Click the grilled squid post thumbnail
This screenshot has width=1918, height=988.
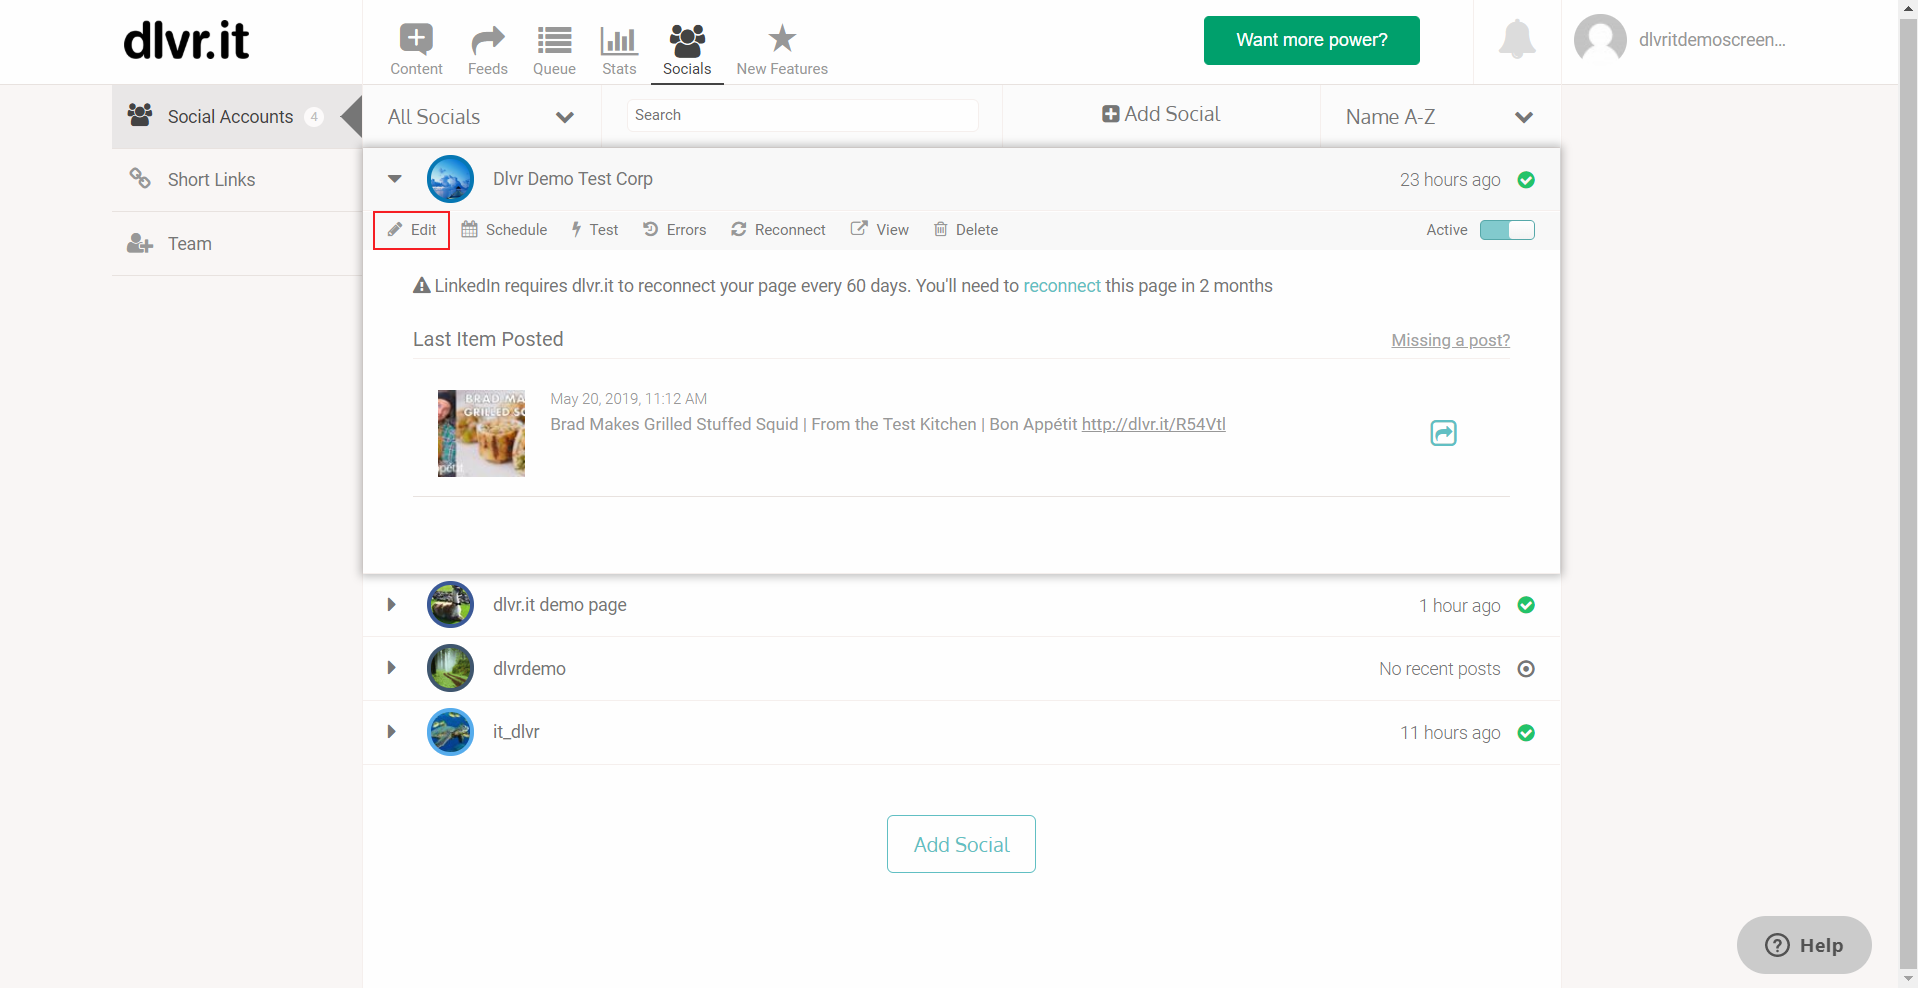481,433
